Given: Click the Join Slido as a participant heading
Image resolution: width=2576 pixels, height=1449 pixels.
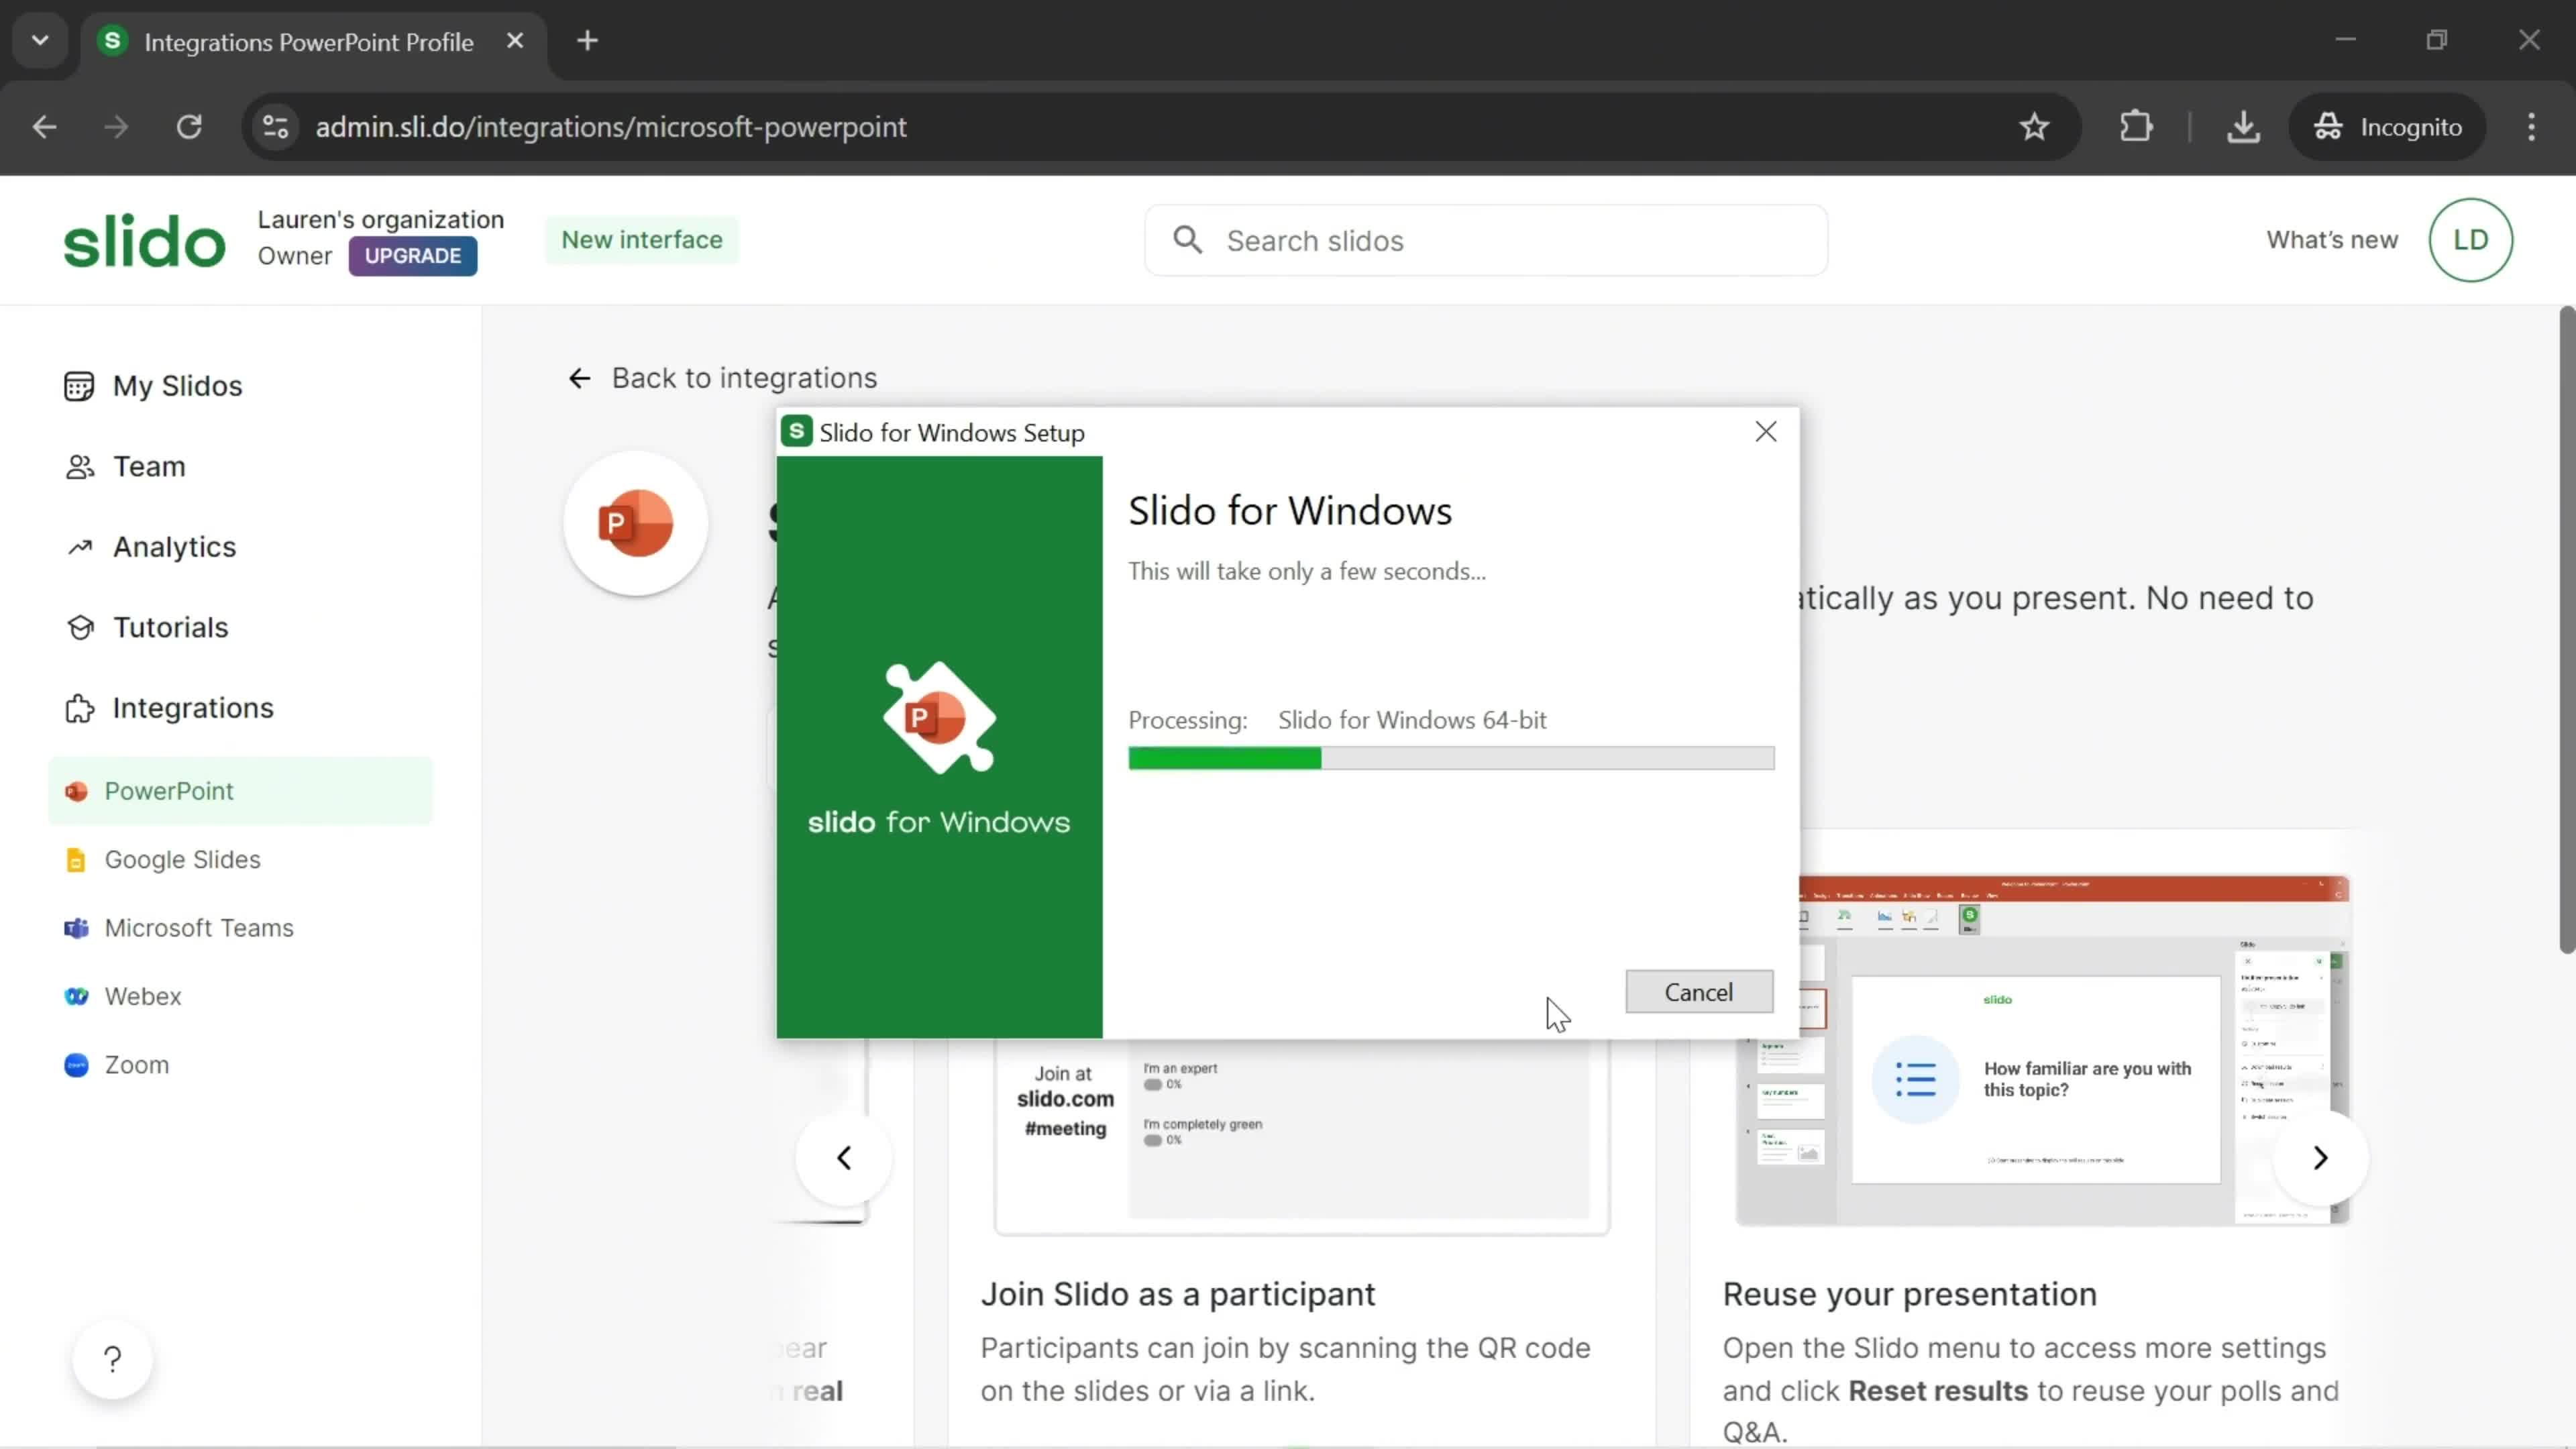Looking at the screenshot, I should [1177, 1294].
